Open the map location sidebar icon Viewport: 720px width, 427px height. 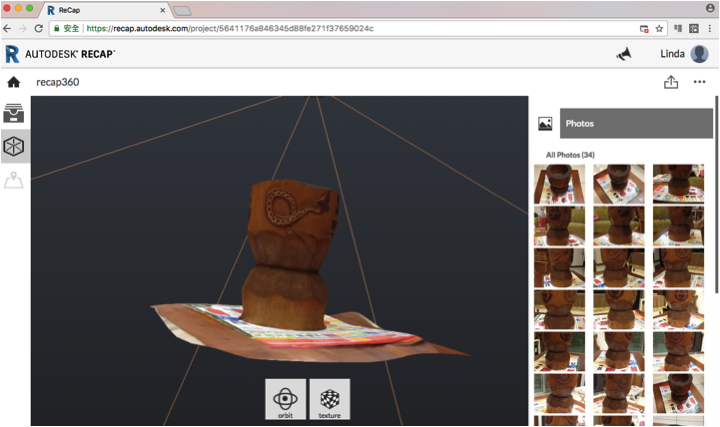(x=14, y=180)
